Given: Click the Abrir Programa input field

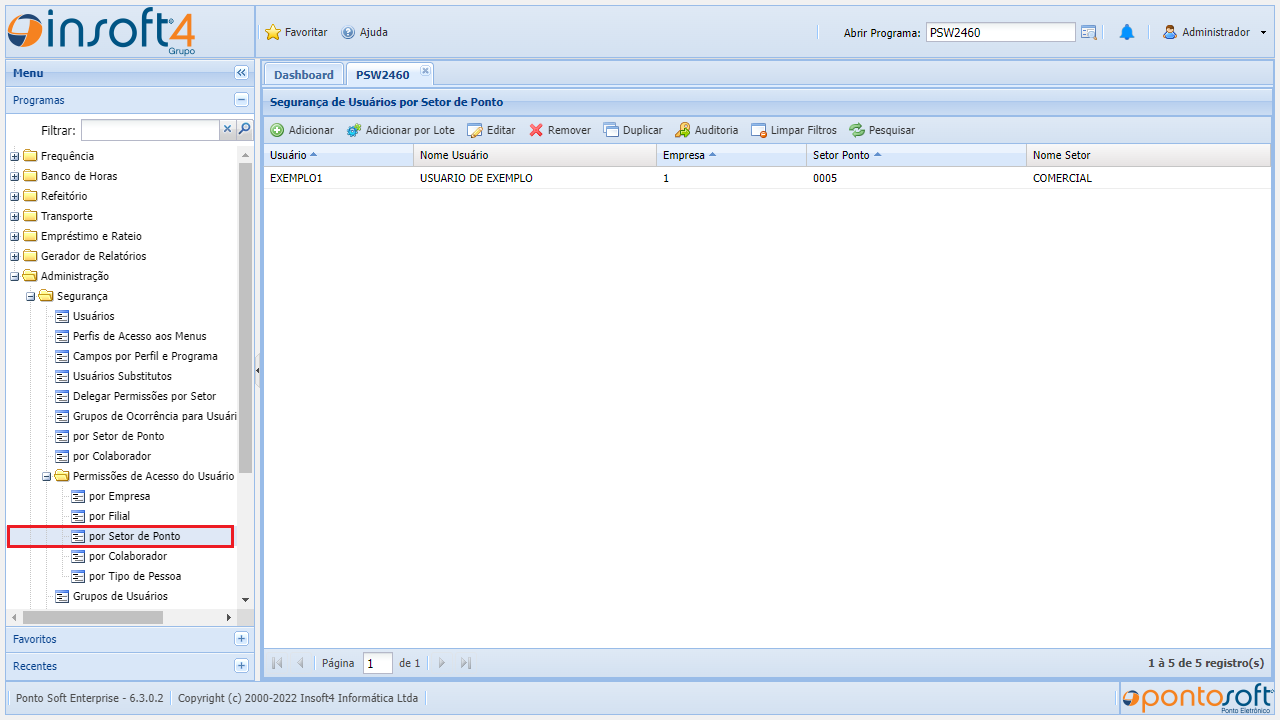Looking at the screenshot, I should (x=999, y=33).
